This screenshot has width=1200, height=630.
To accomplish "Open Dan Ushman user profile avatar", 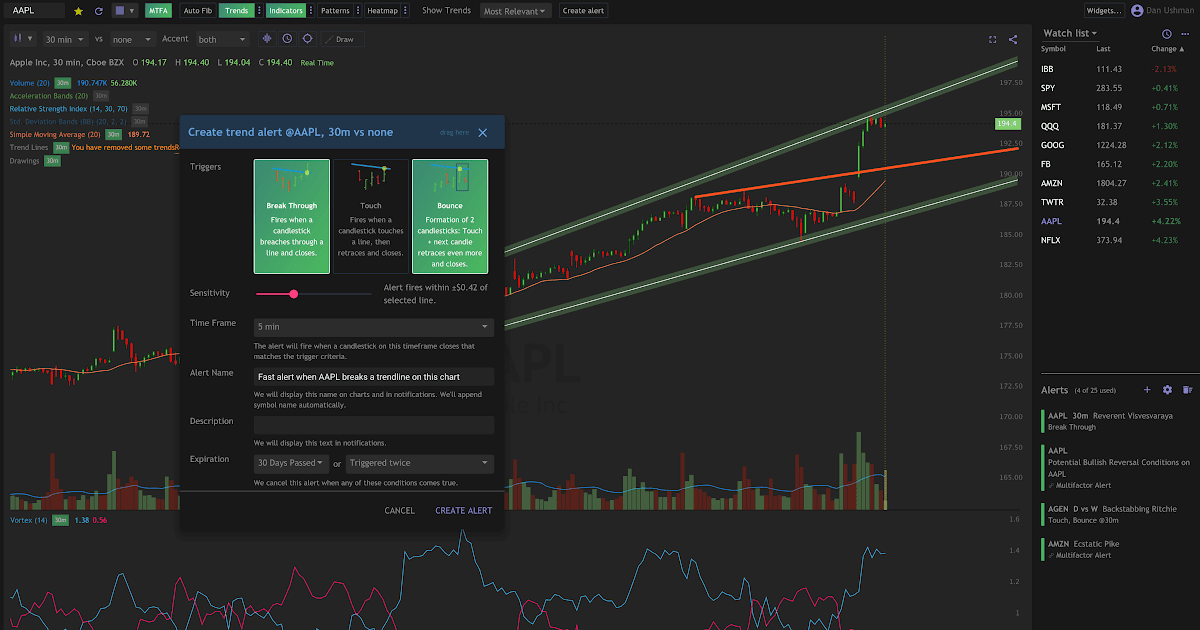I will click(1137, 11).
